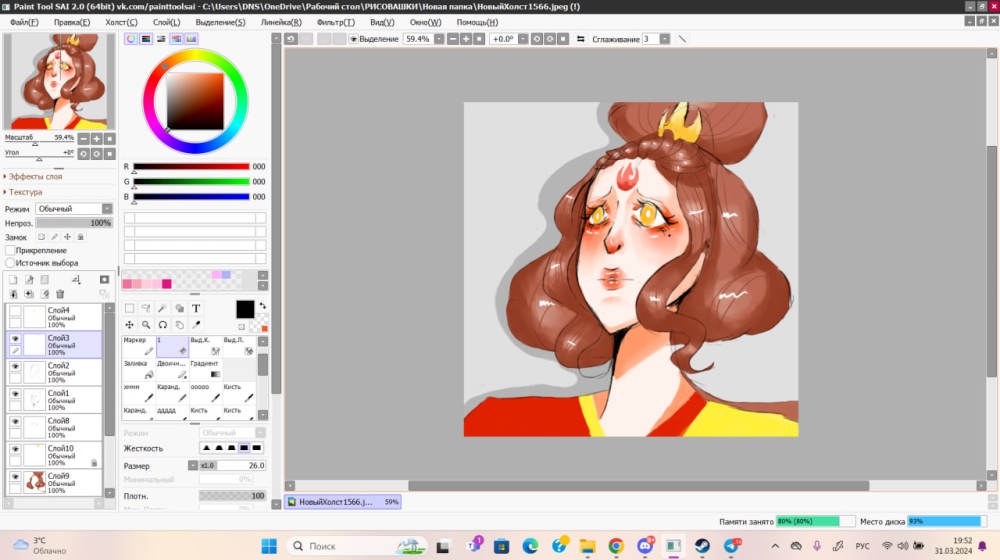Viewport: 1000px width, 560px height.
Task: Swap foreground and background colors
Action: coord(262,306)
